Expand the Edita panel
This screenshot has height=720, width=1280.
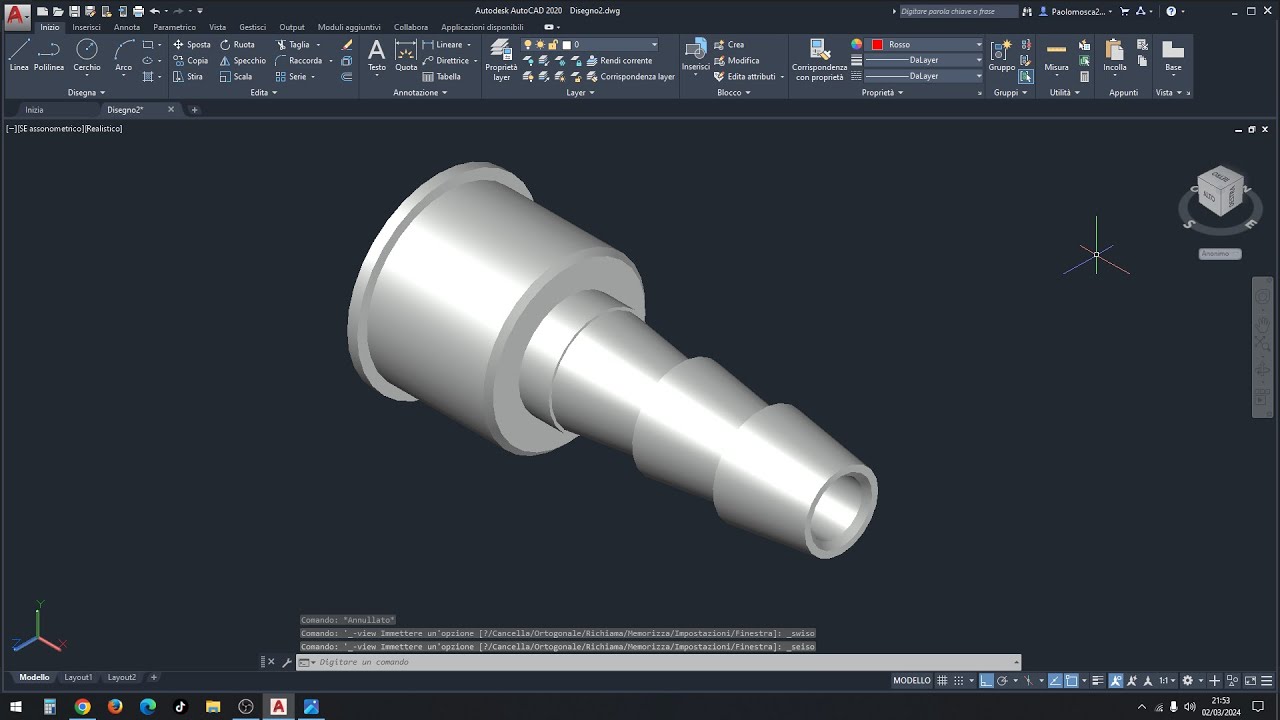pyautogui.click(x=264, y=93)
